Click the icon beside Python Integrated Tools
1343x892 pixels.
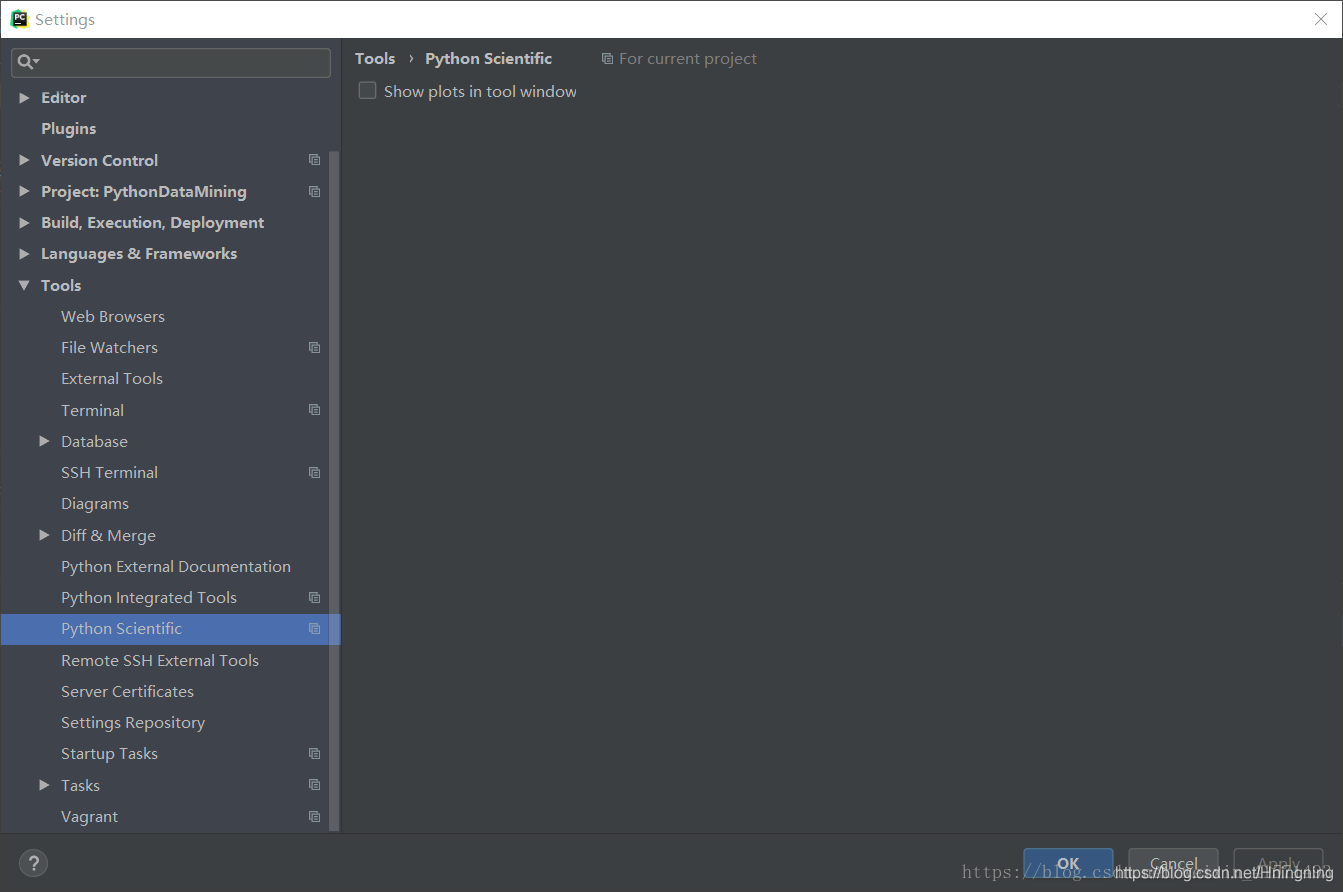(x=314, y=597)
